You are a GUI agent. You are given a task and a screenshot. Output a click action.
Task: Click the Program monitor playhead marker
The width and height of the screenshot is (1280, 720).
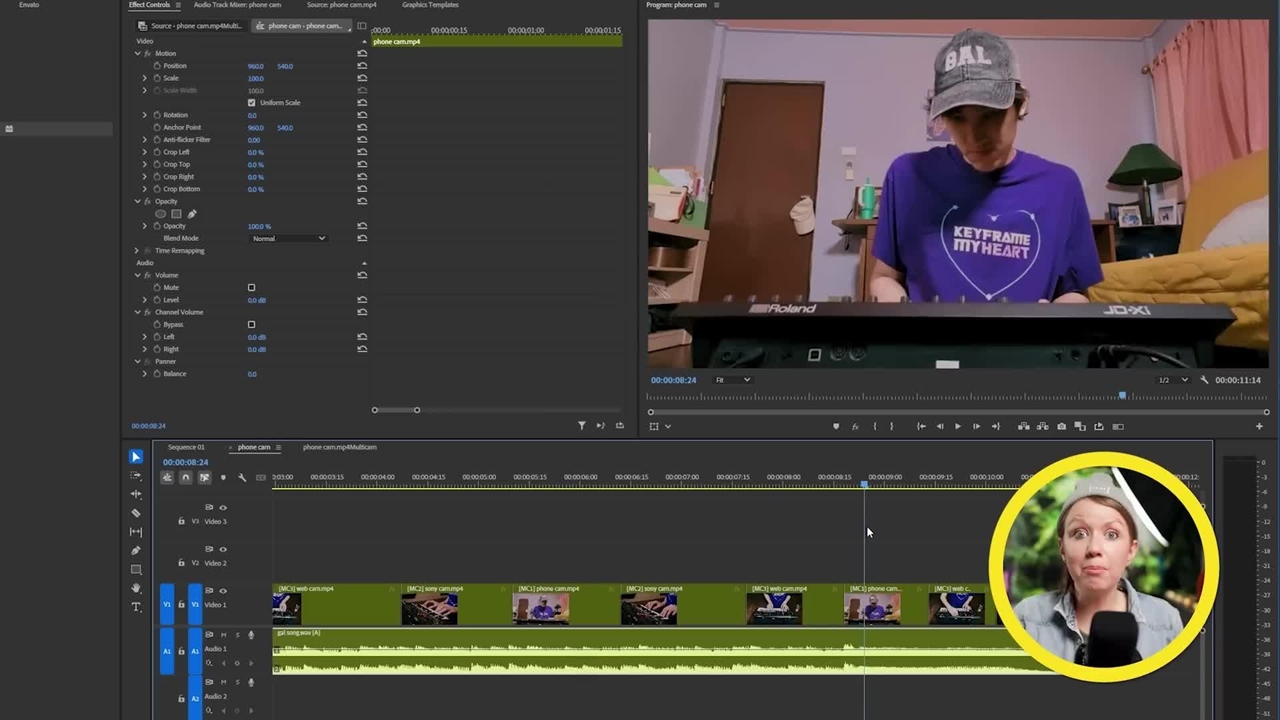1122,396
